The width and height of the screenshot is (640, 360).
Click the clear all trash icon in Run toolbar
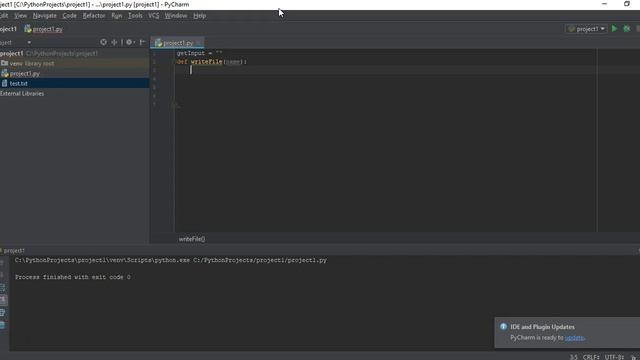3,325
